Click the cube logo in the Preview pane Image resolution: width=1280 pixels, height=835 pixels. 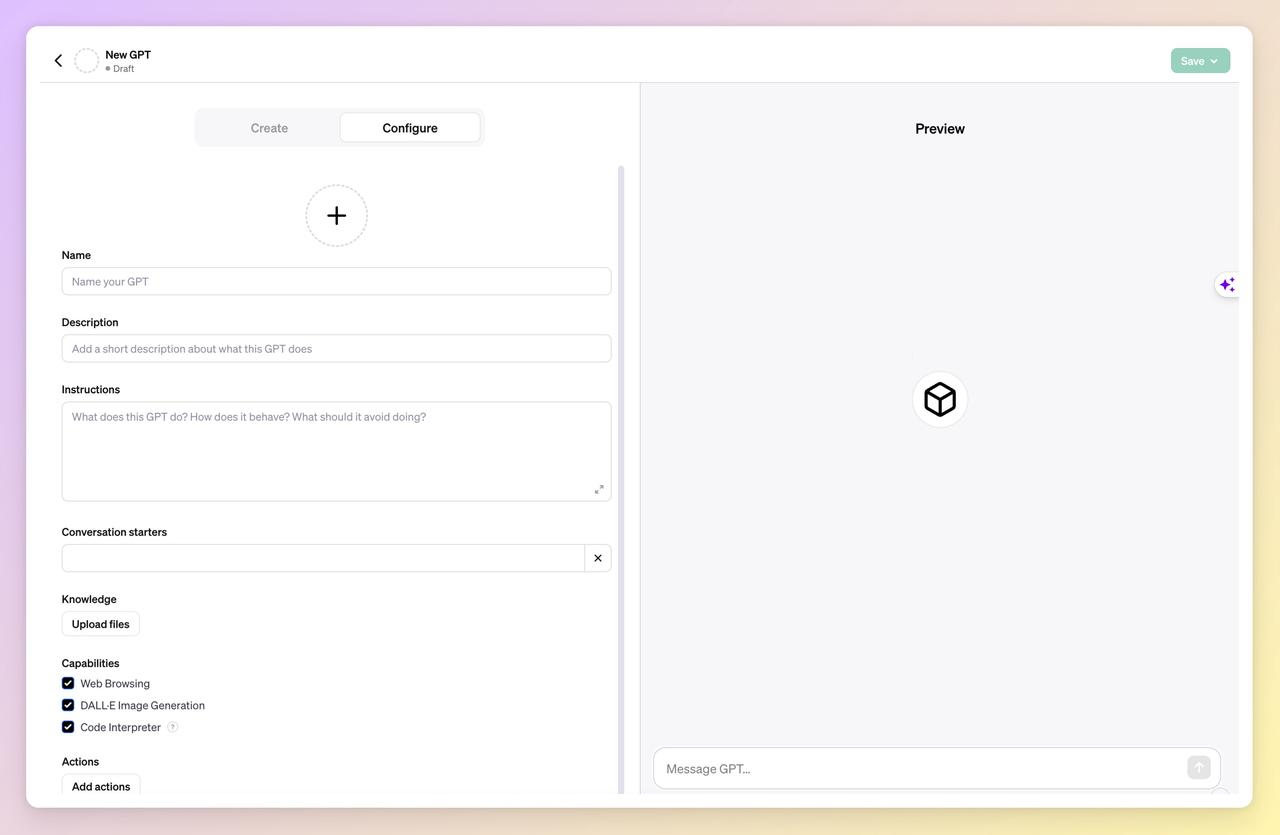(940, 400)
